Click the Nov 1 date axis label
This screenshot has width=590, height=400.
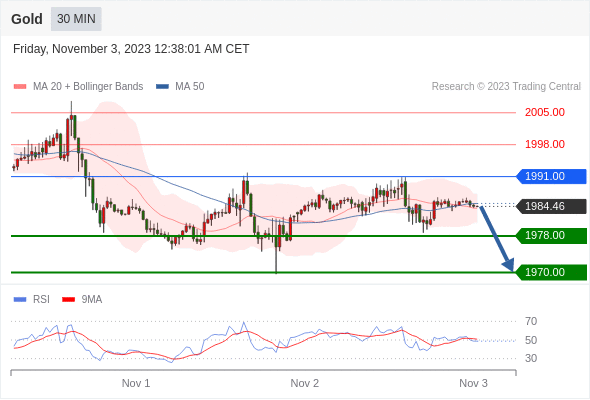[136, 383]
